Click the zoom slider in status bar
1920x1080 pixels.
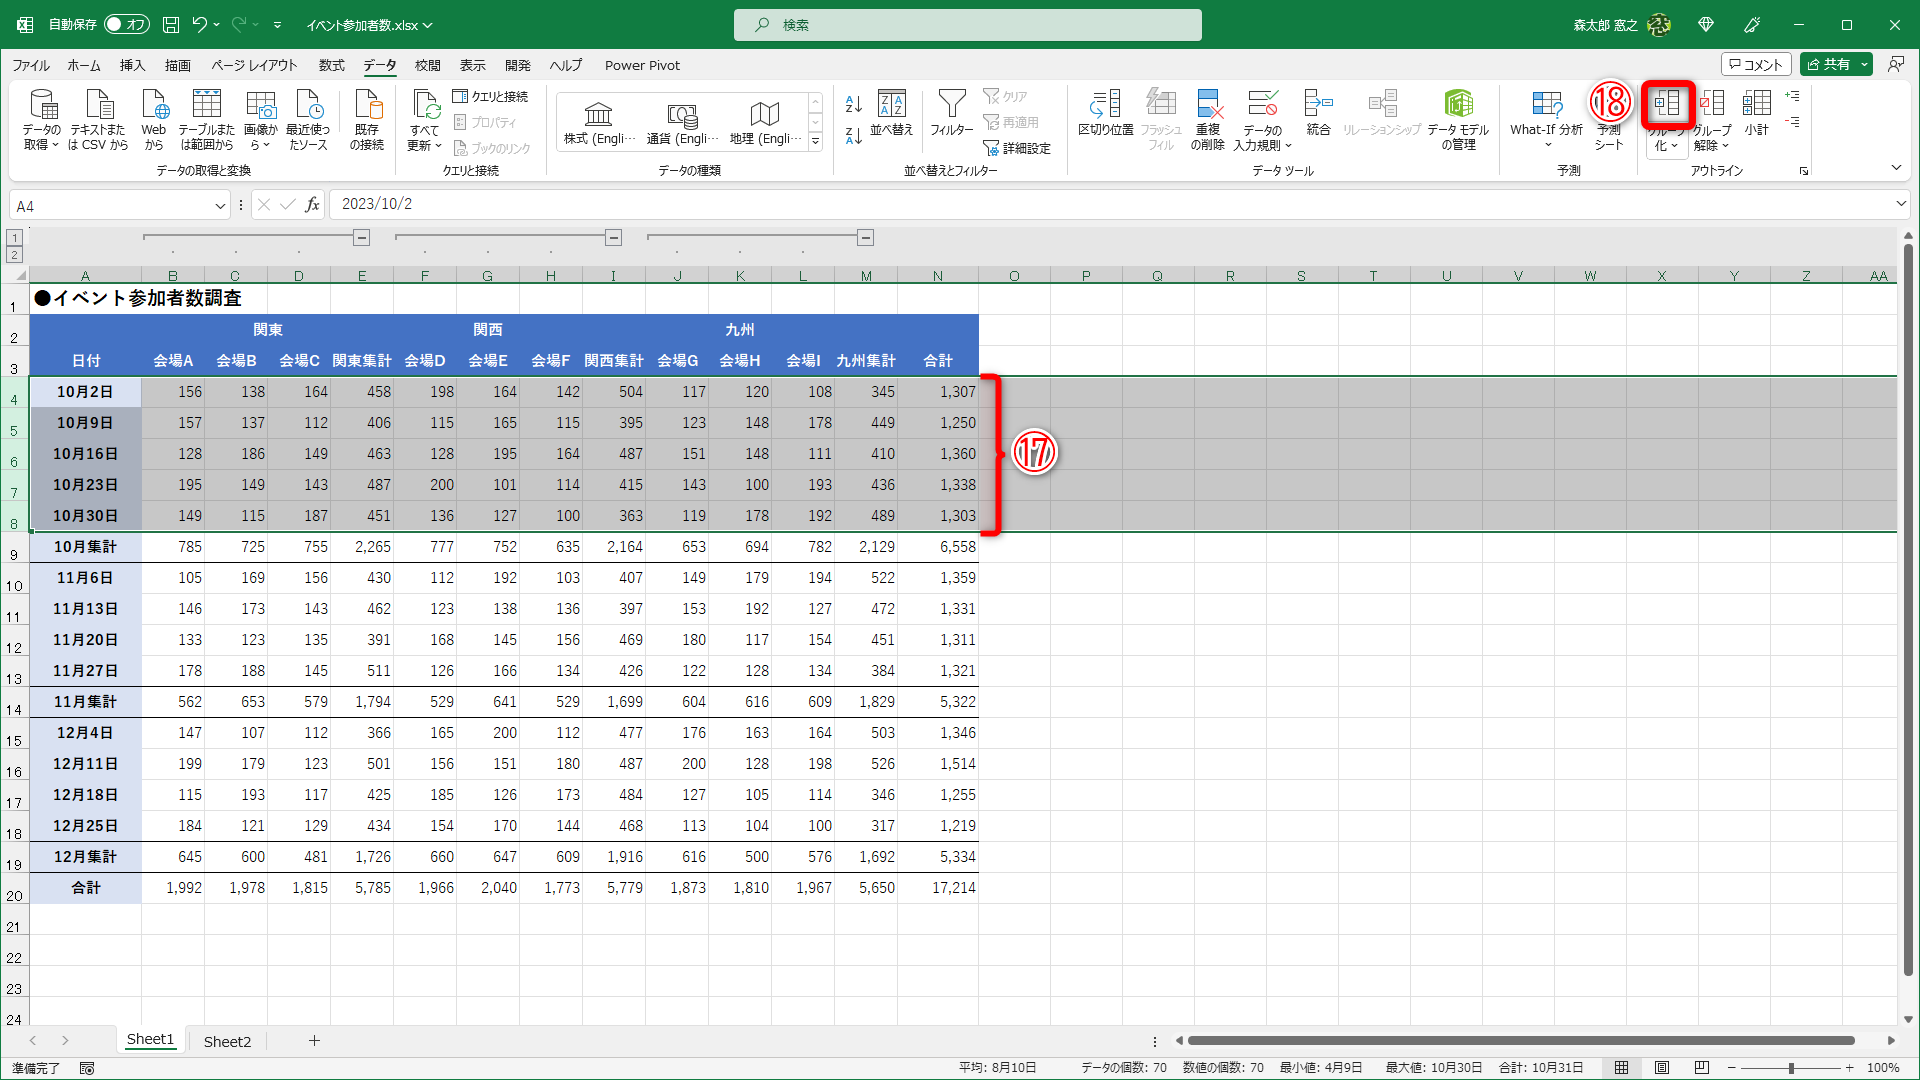click(1790, 1068)
